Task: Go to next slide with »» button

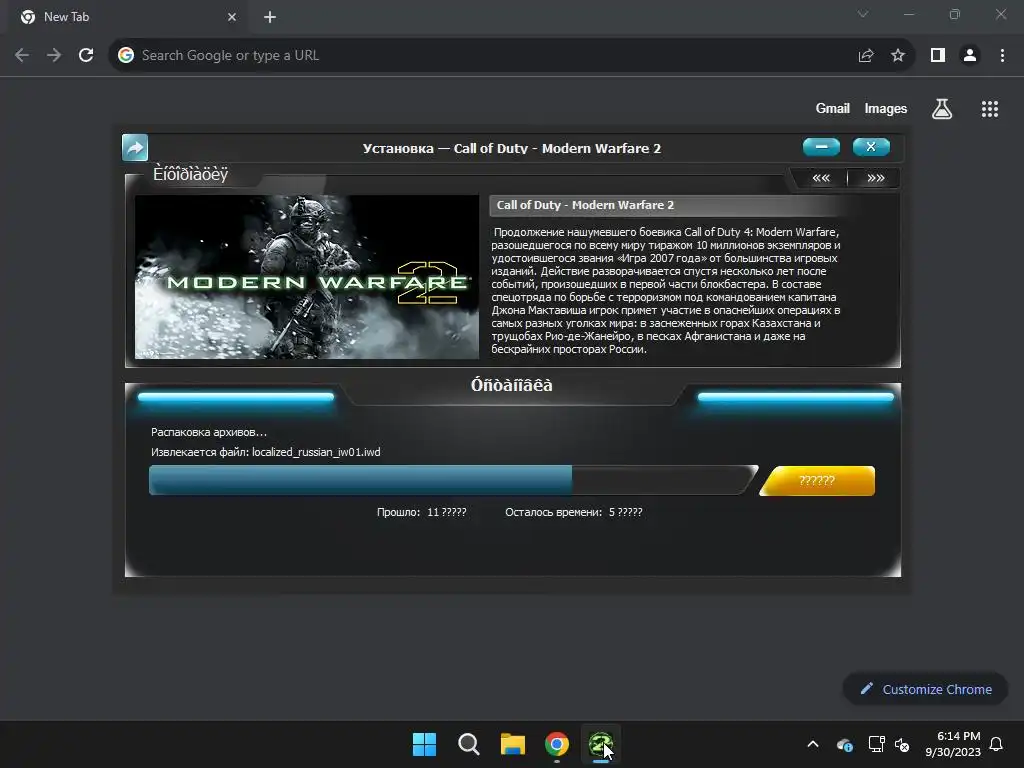Action: pos(875,178)
